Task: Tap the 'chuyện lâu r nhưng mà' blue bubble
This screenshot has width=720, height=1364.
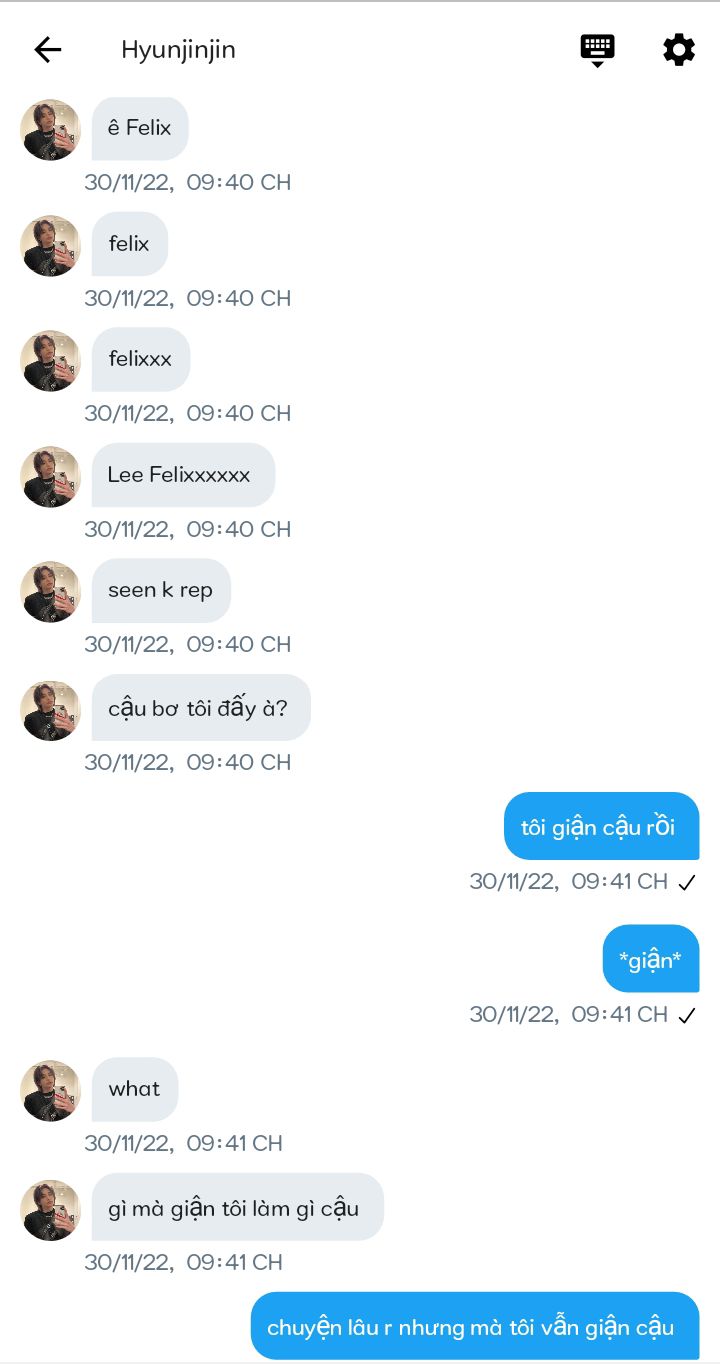Action: [475, 1326]
